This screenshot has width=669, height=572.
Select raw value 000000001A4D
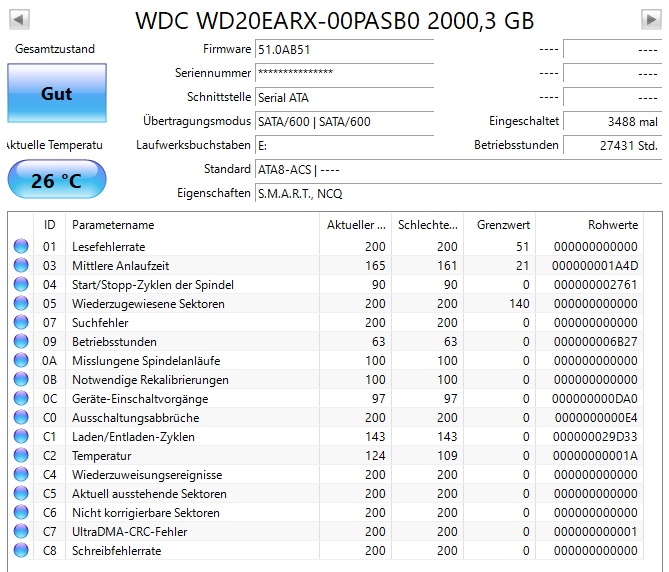coord(595,266)
